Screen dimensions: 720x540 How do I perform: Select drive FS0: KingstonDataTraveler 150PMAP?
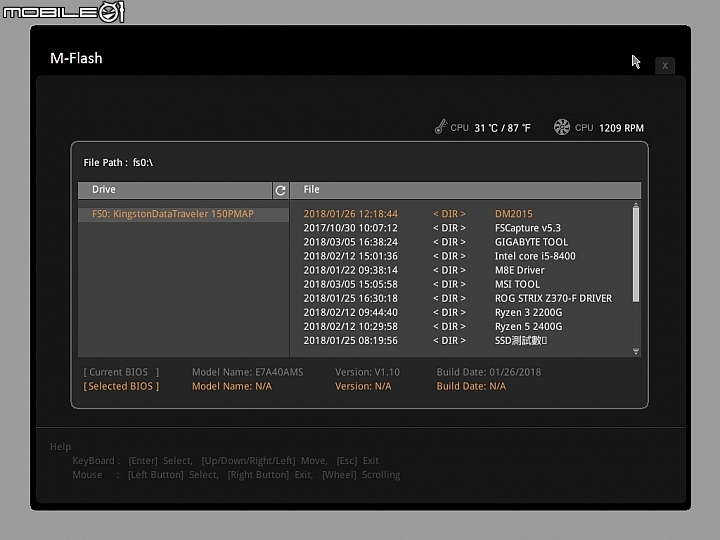pyautogui.click(x=183, y=214)
